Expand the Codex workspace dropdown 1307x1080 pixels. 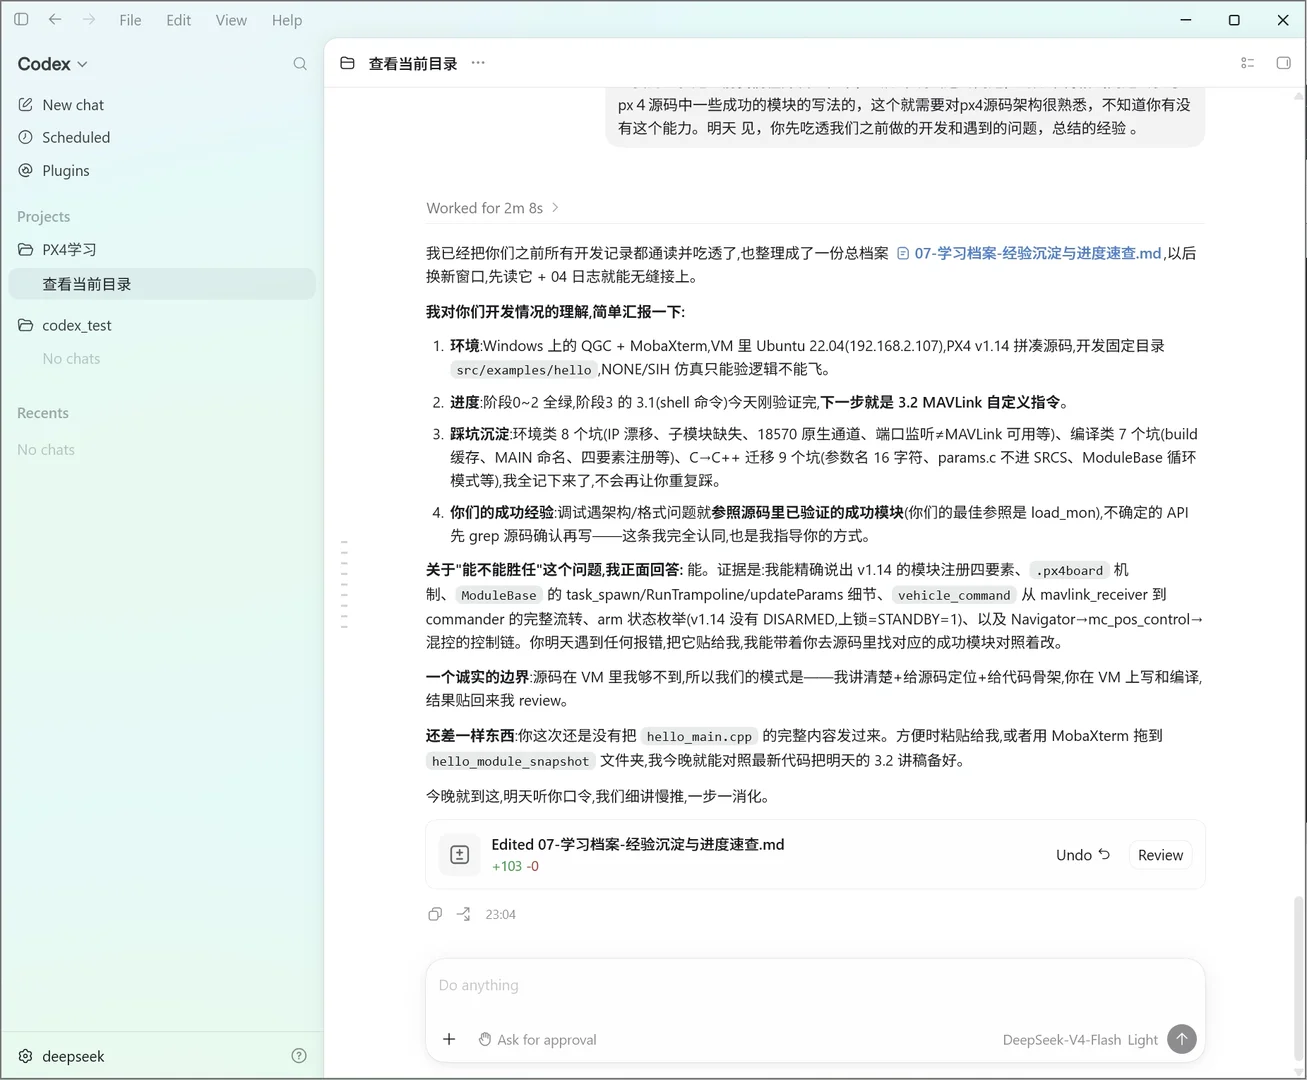[x=53, y=64]
